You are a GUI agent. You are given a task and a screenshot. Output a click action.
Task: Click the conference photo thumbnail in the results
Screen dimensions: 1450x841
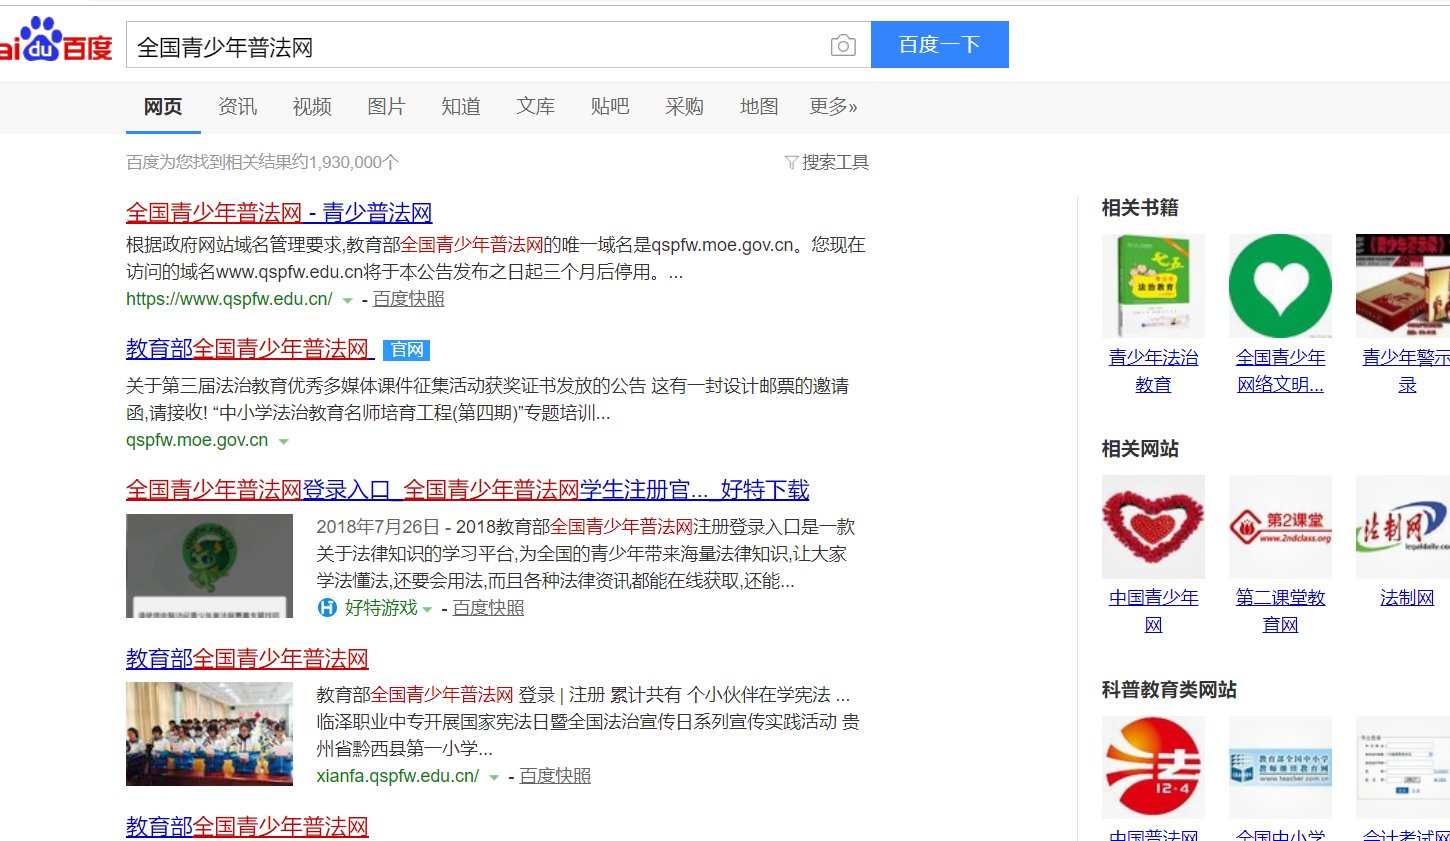click(209, 734)
